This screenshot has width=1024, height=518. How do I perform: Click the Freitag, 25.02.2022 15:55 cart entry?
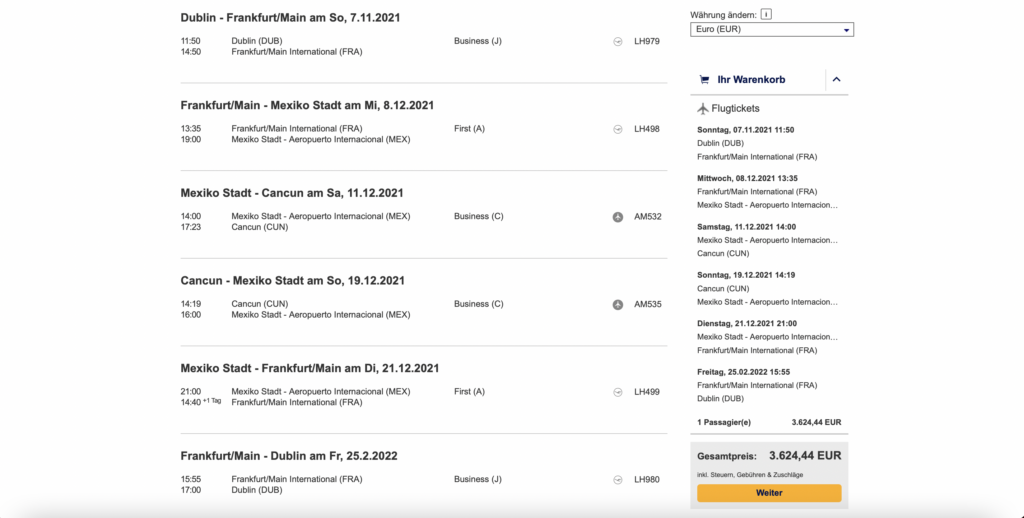click(745, 371)
